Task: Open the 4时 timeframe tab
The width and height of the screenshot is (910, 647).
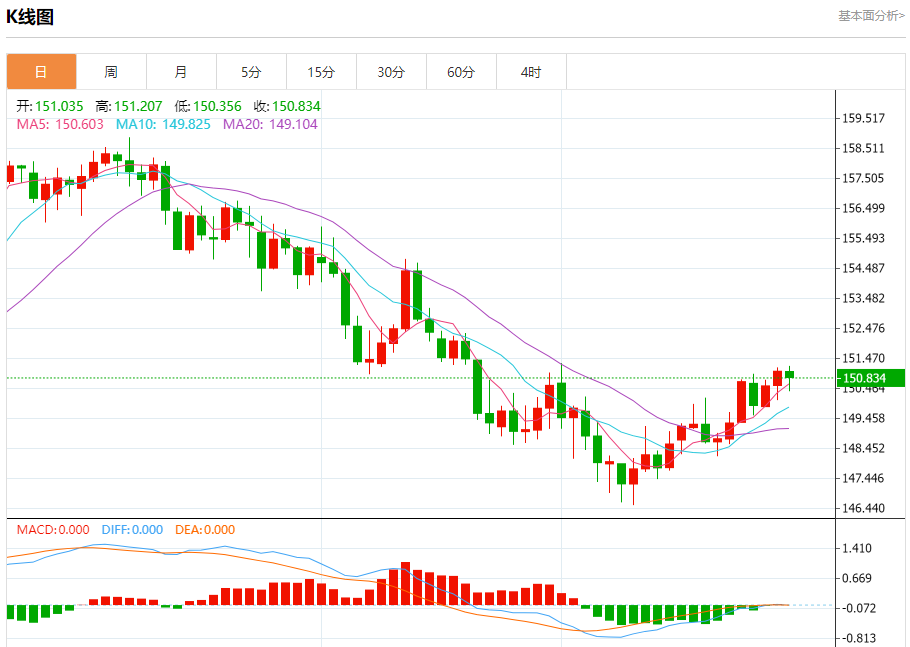Action: pos(532,72)
